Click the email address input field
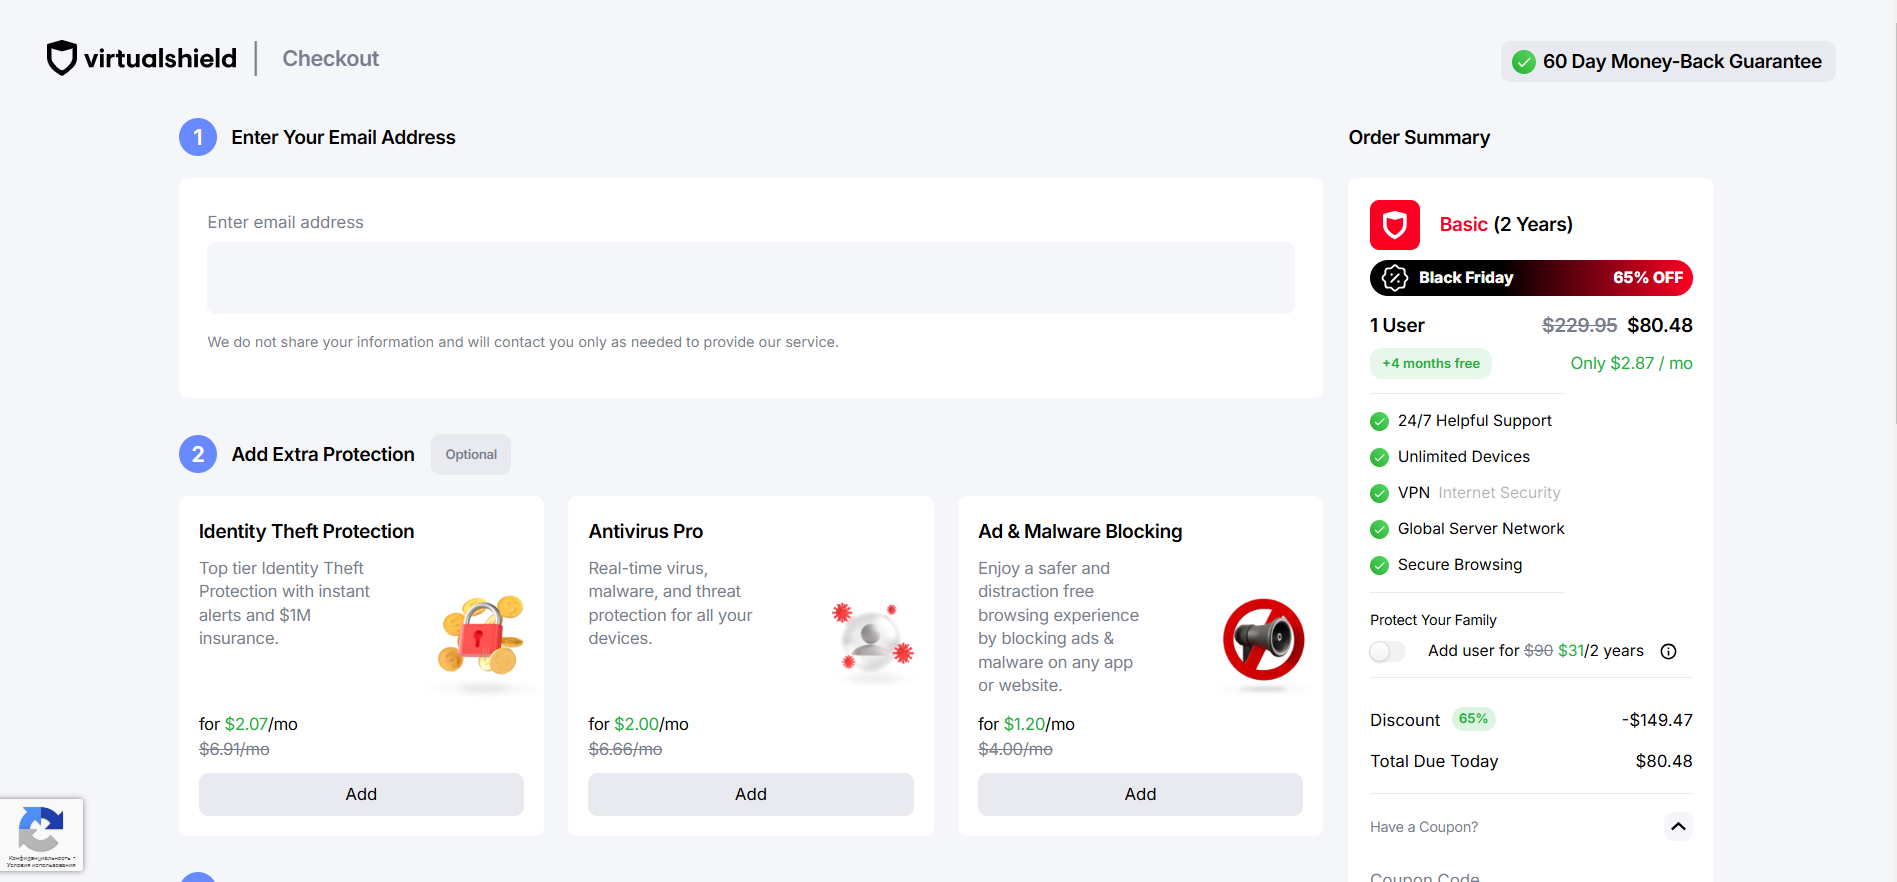This screenshot has height=882, width=1897. pos(750,278)
